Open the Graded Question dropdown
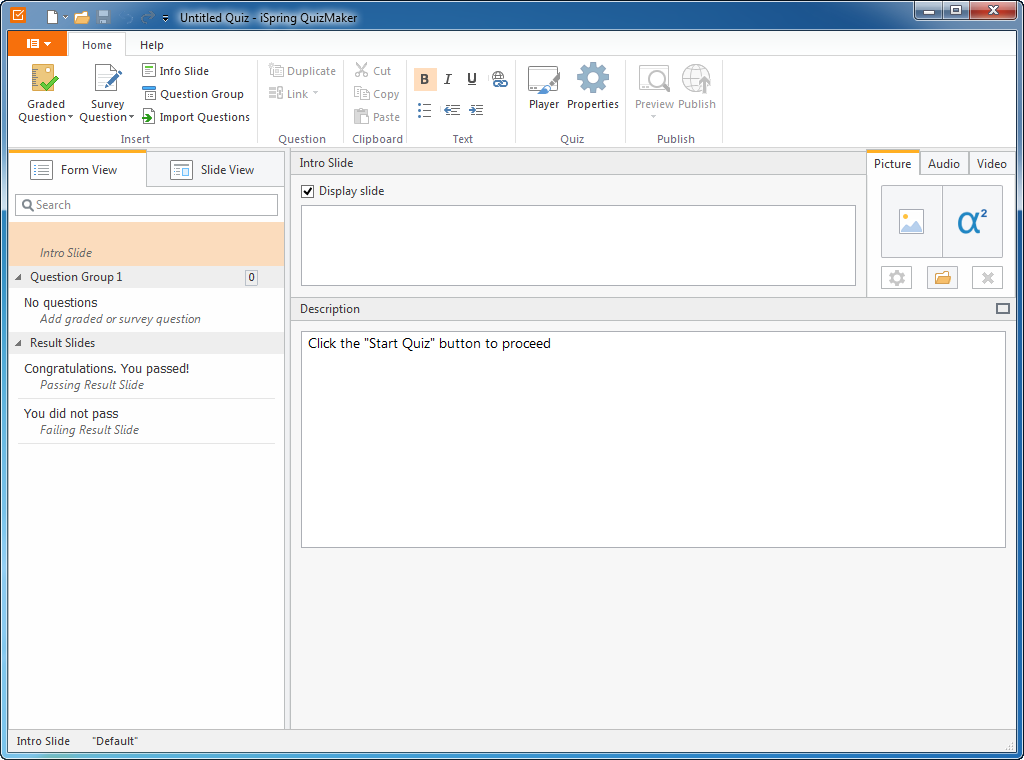 pyautogui.click(x=46, y=117)
